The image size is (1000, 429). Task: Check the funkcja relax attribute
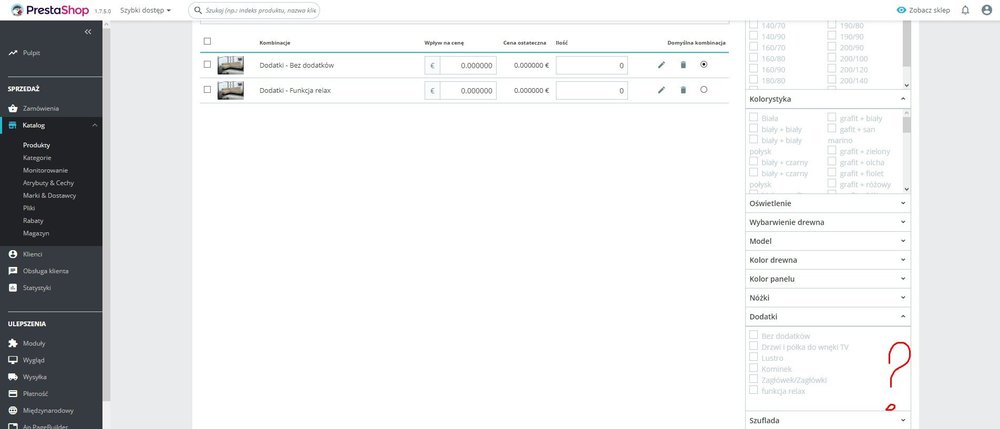point(754,389)
